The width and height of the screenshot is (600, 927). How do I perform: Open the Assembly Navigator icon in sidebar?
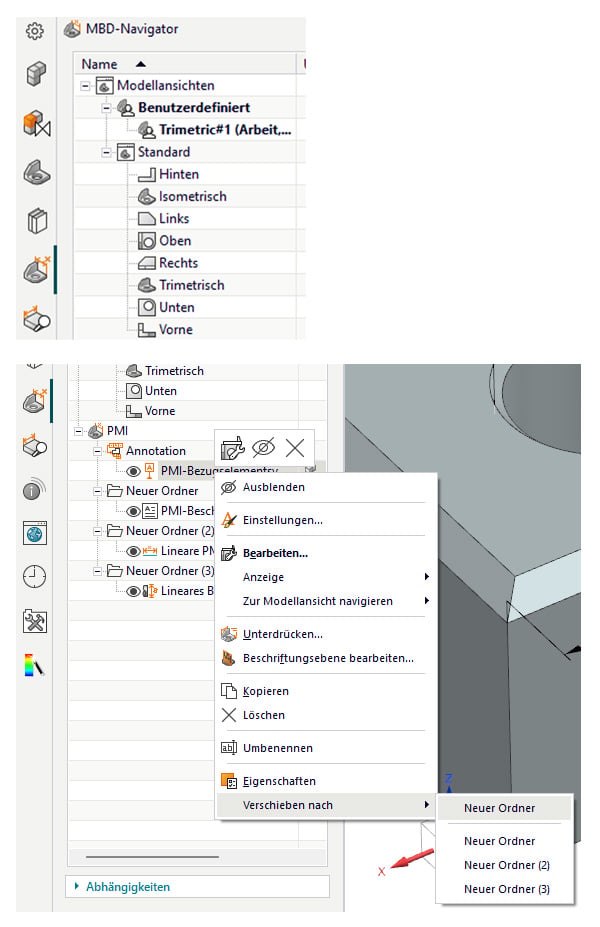(x=37, y=124)
